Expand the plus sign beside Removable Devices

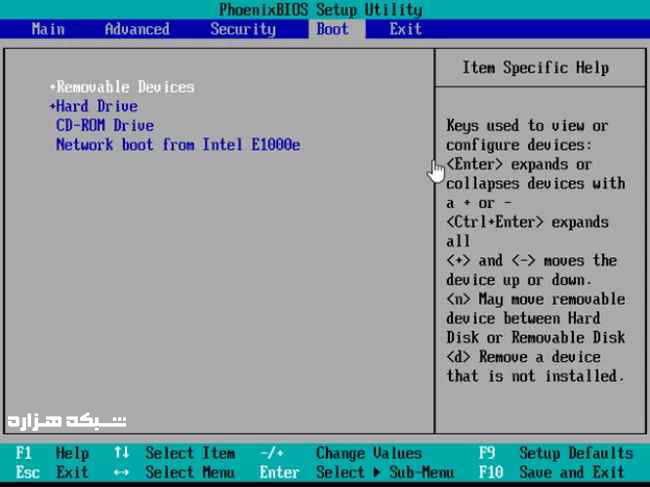tap(53, 87)
